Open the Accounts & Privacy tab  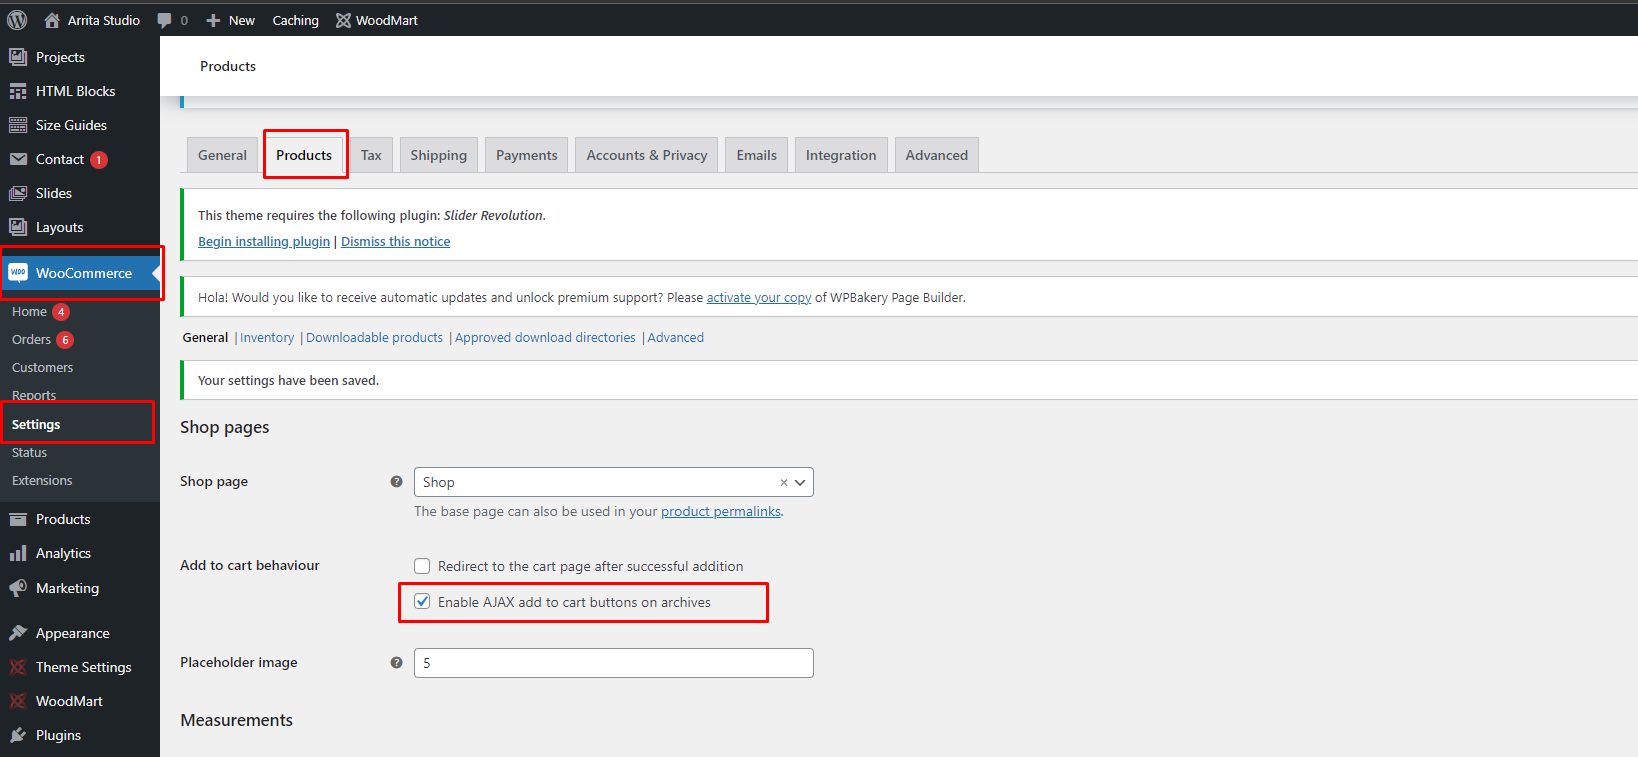[647, 155]
